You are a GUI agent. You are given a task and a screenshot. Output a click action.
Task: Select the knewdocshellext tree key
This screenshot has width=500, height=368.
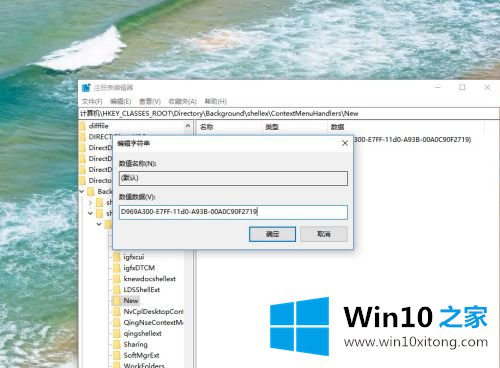[149, 279]
